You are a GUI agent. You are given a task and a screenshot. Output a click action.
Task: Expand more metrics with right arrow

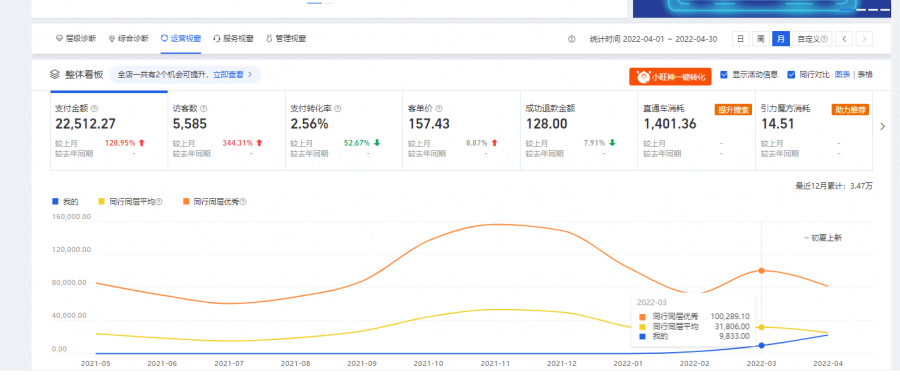[883, 127]
